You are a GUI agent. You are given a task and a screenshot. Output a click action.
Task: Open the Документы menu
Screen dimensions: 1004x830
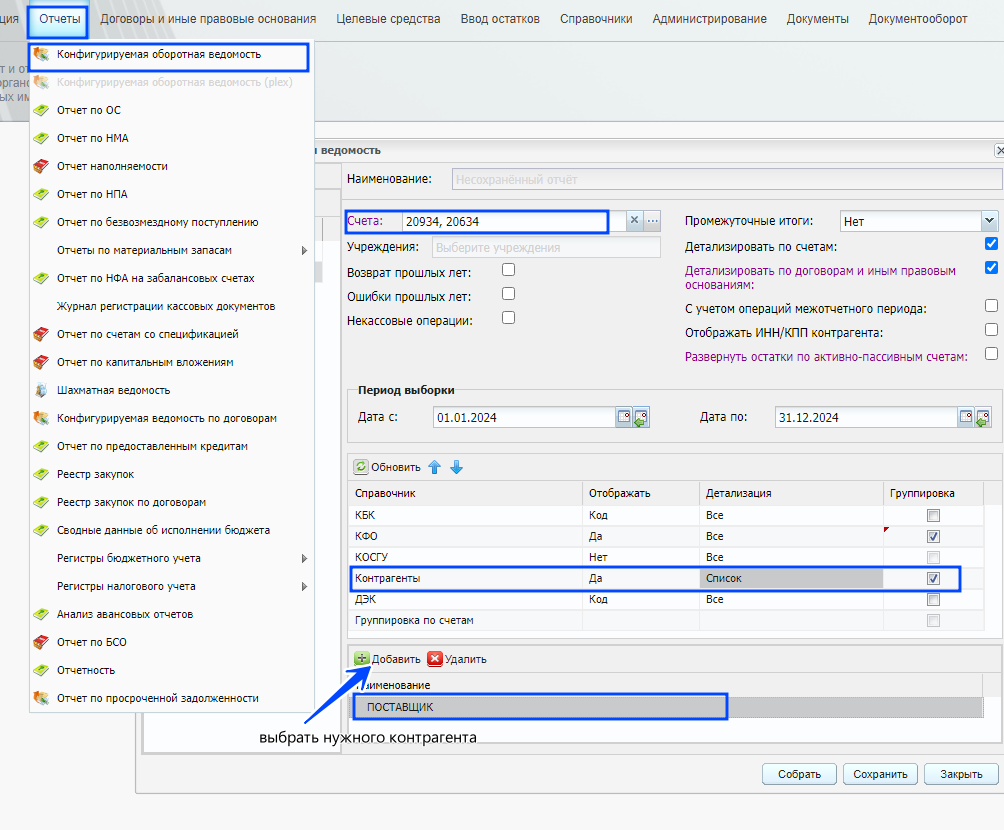tap(818, 19)
